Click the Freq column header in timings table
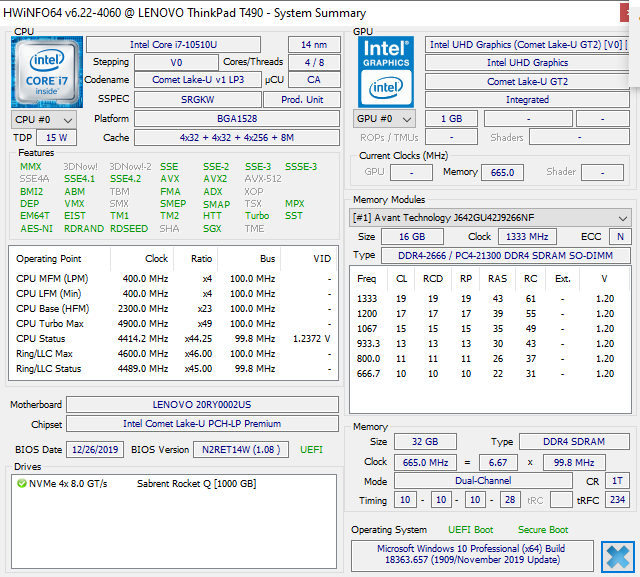 pos(367,279)
